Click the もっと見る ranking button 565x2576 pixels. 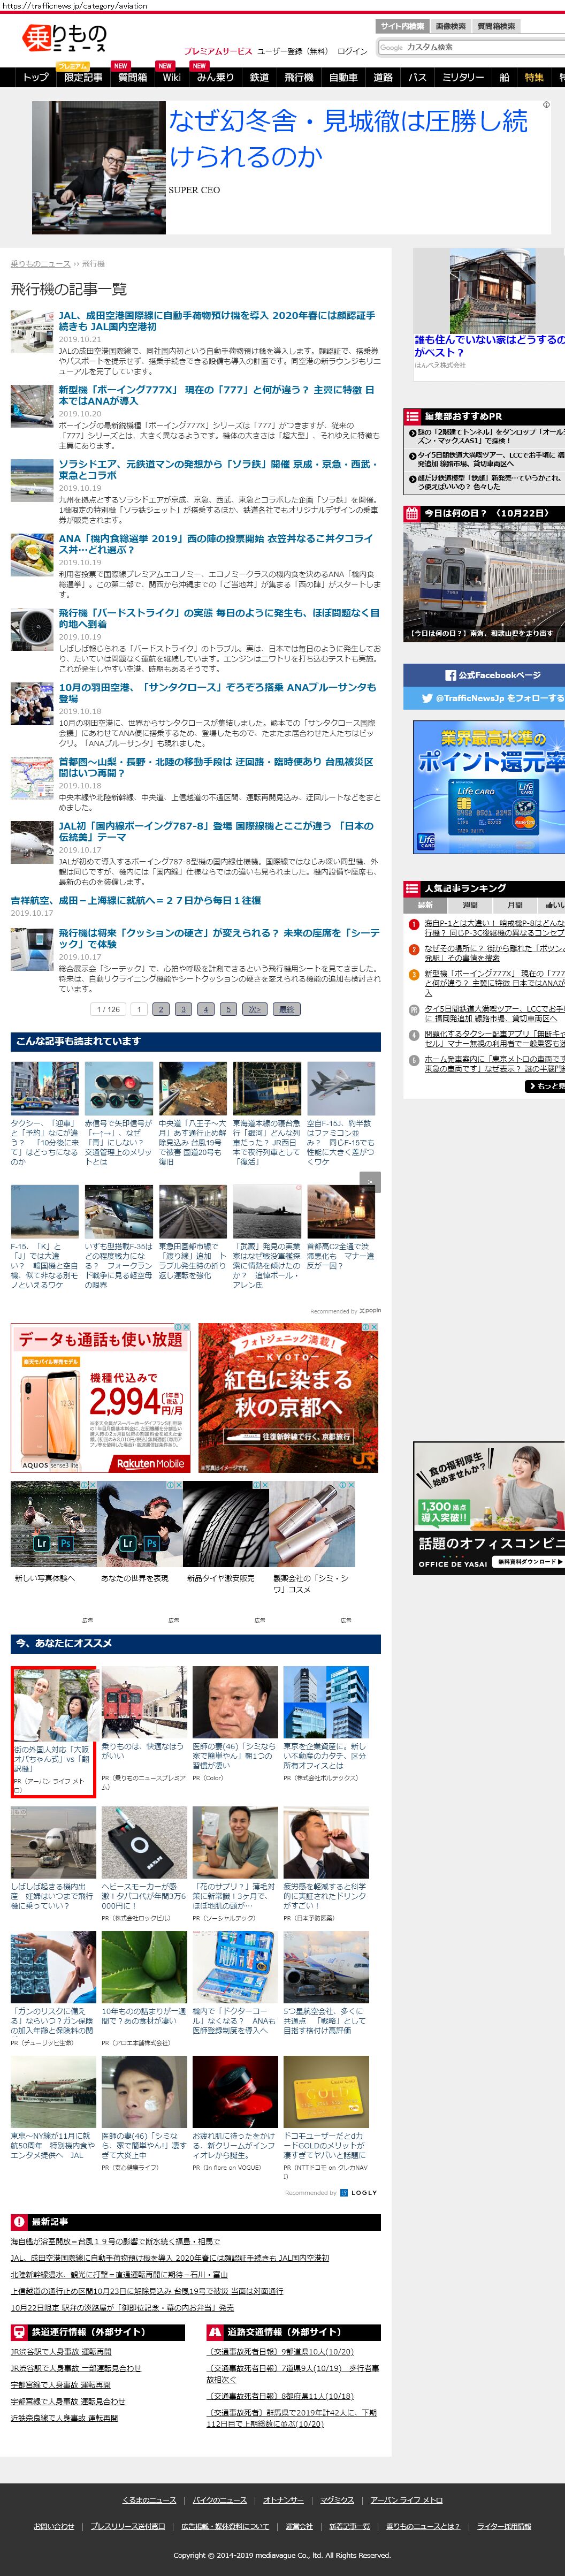[x=545, y=1086]
